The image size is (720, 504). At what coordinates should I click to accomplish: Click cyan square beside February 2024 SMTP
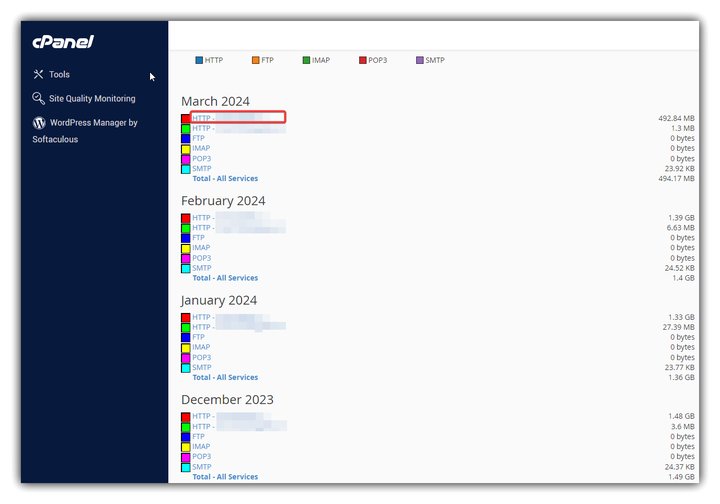click(x=186, y=269)
